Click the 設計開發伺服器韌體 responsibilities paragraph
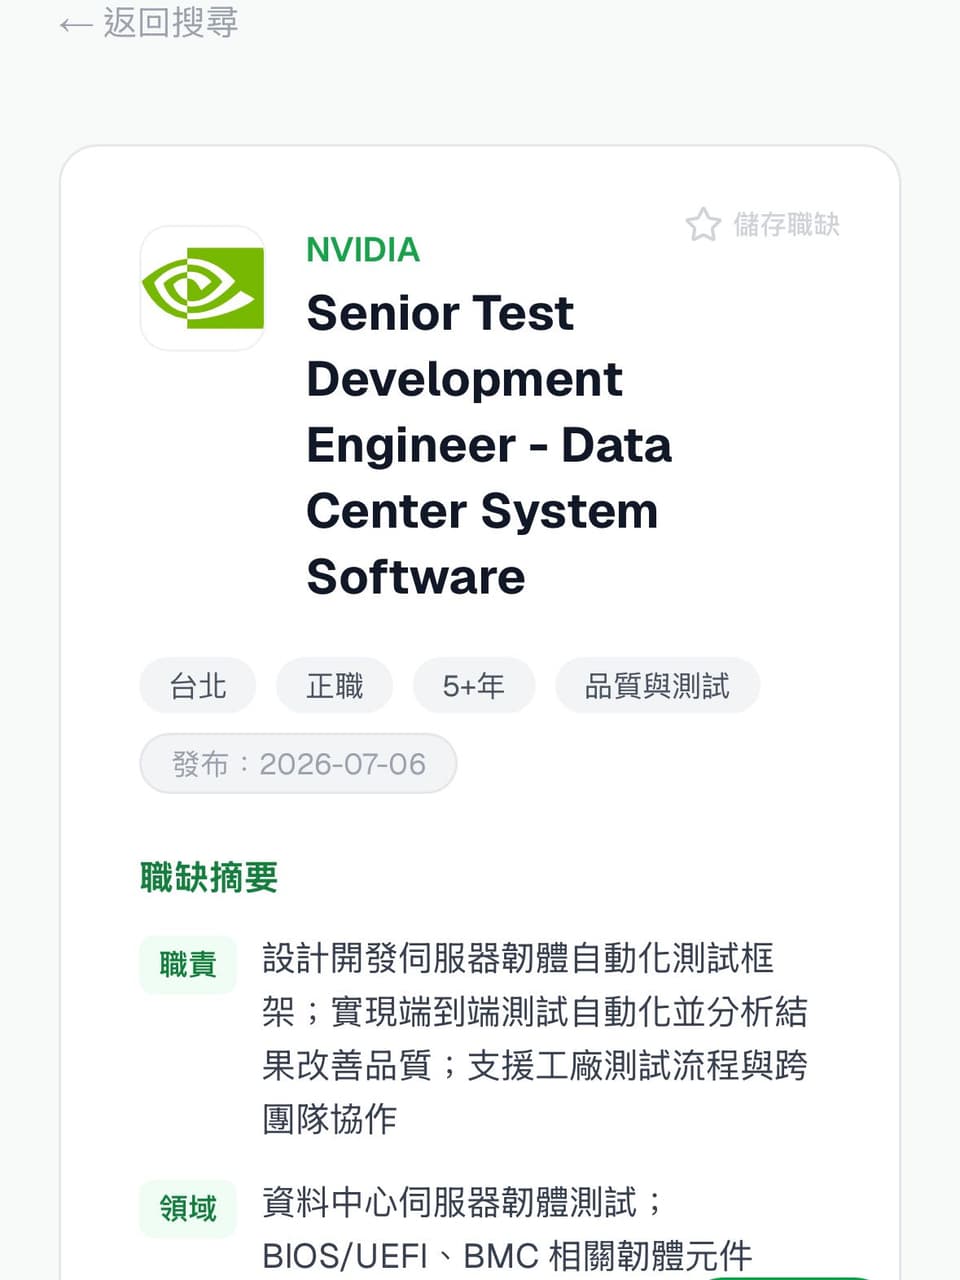The image size is (960, 1280). click(535, 1038)
